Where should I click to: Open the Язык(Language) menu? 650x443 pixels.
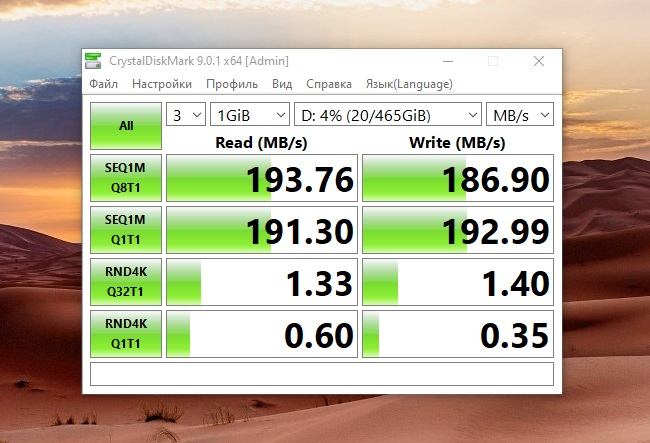(409, 84)
